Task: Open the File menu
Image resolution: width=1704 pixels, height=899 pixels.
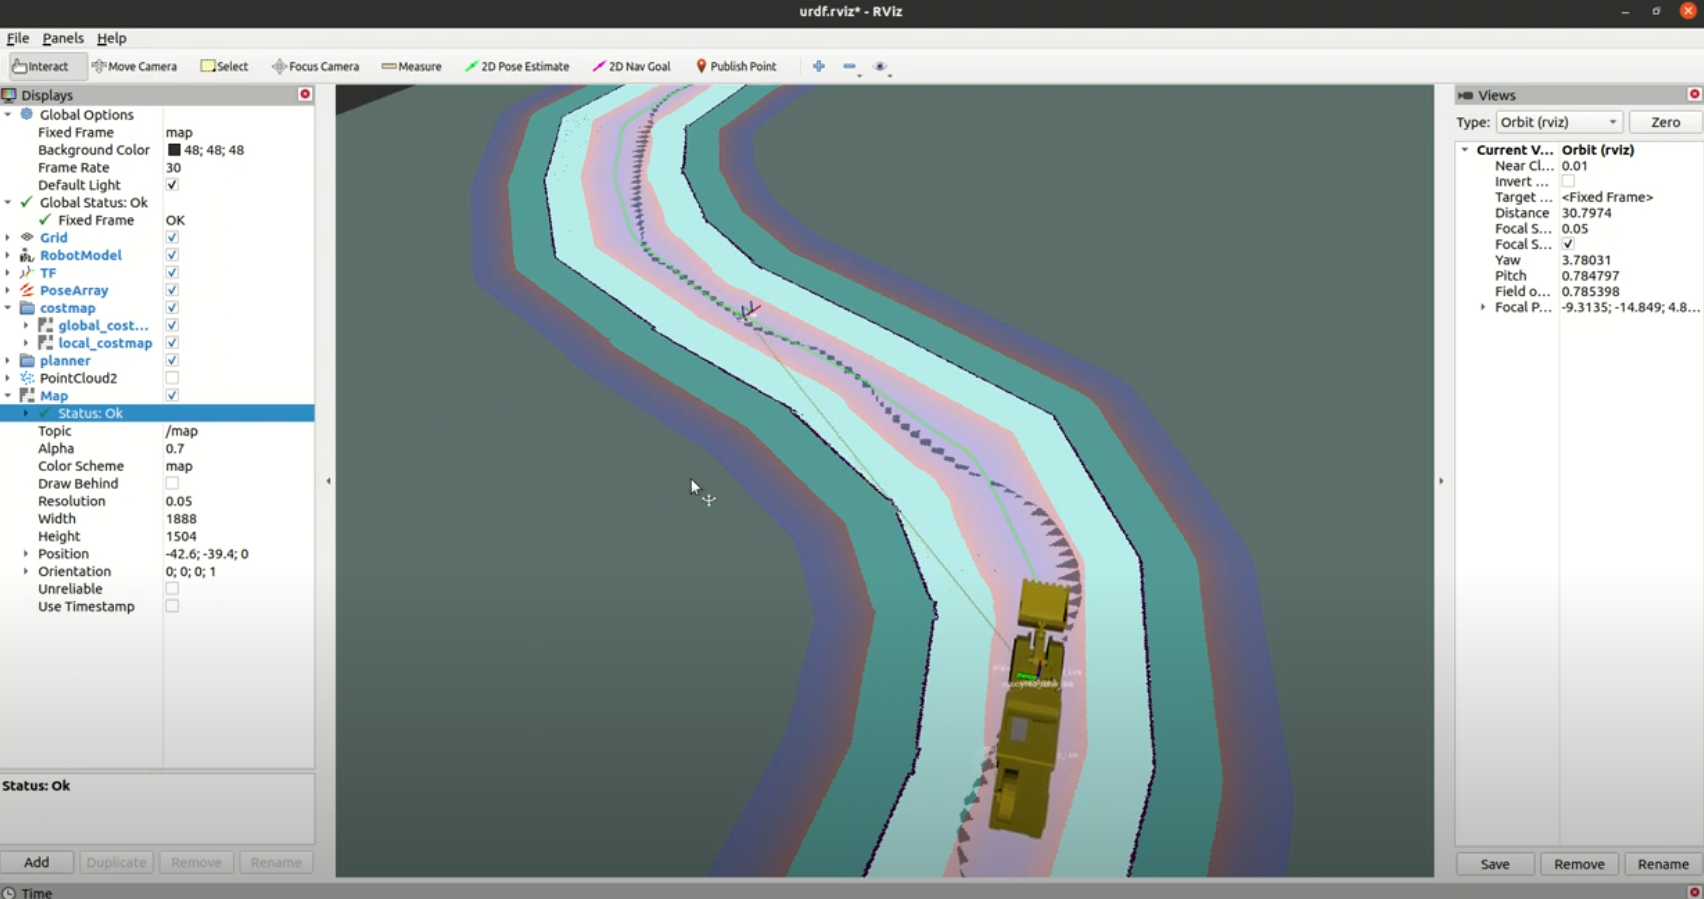Action: point(18,38)
